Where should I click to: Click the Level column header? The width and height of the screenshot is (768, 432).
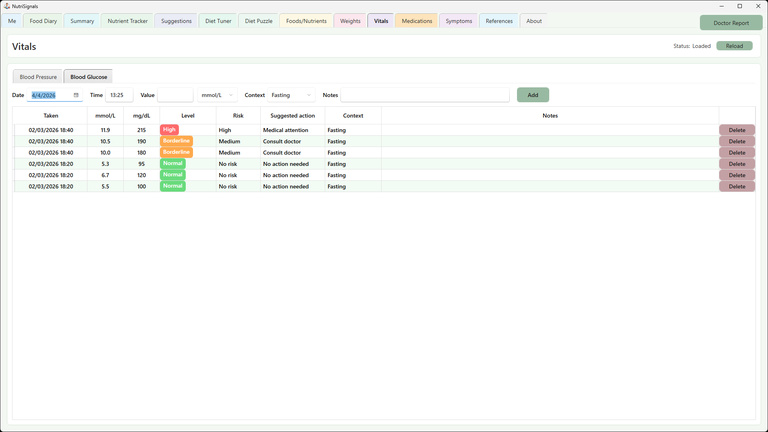tap(188, 116)
